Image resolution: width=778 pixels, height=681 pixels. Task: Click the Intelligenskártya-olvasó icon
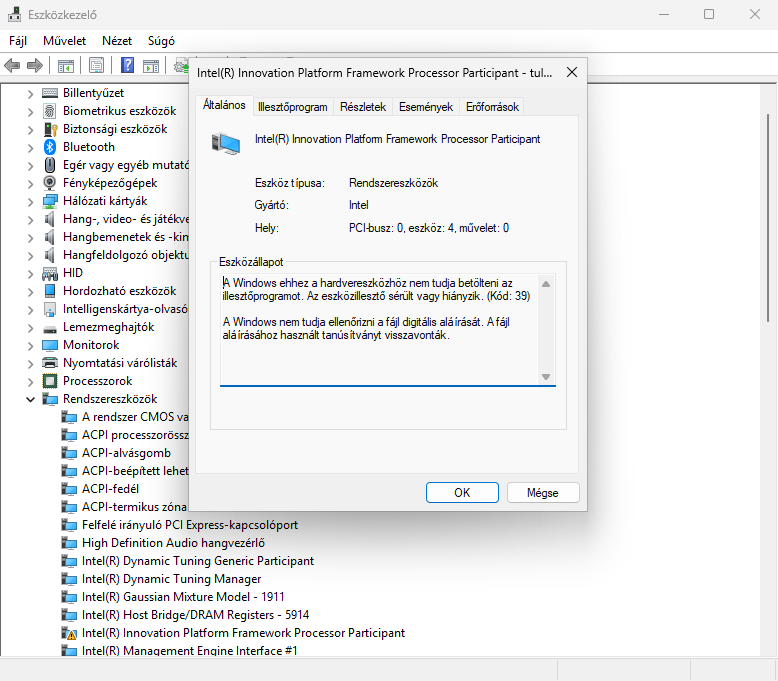pos(50,309)
